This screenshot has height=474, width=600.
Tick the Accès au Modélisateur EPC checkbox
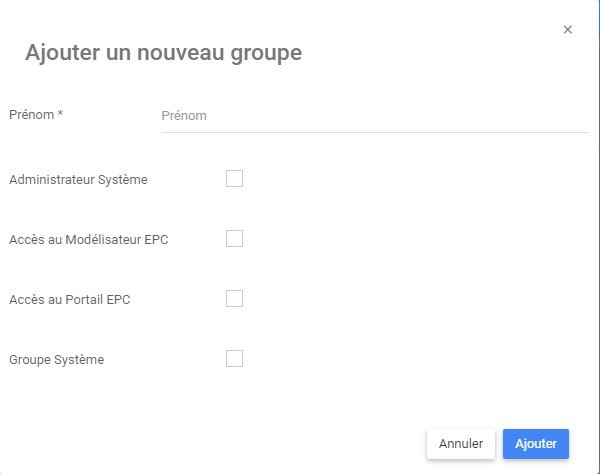[x=235, y=239]
